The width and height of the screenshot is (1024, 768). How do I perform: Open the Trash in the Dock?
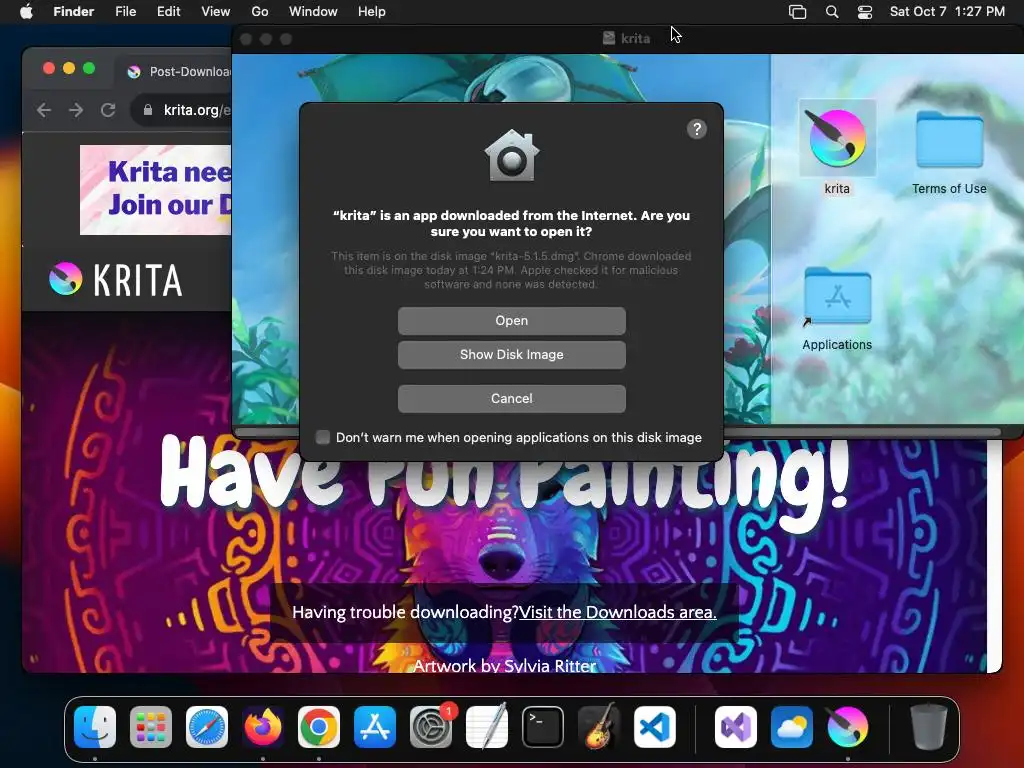click(x=929, y=727)
